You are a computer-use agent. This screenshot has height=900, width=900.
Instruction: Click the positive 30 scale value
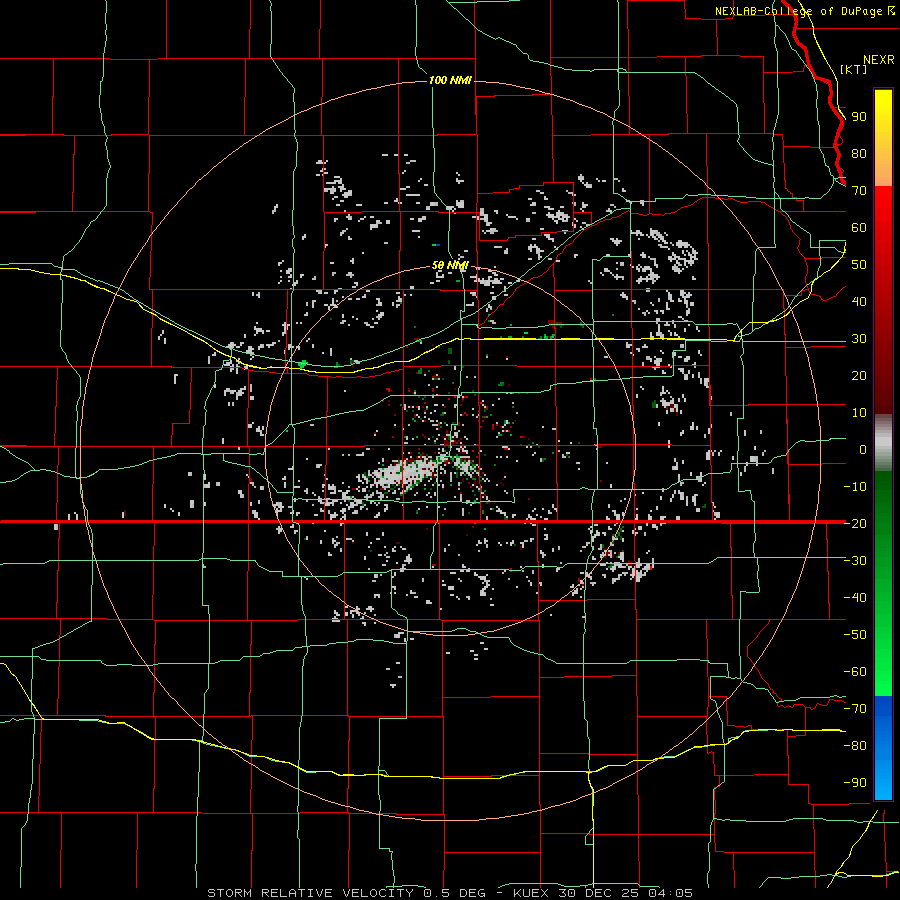tap(859, 339)
